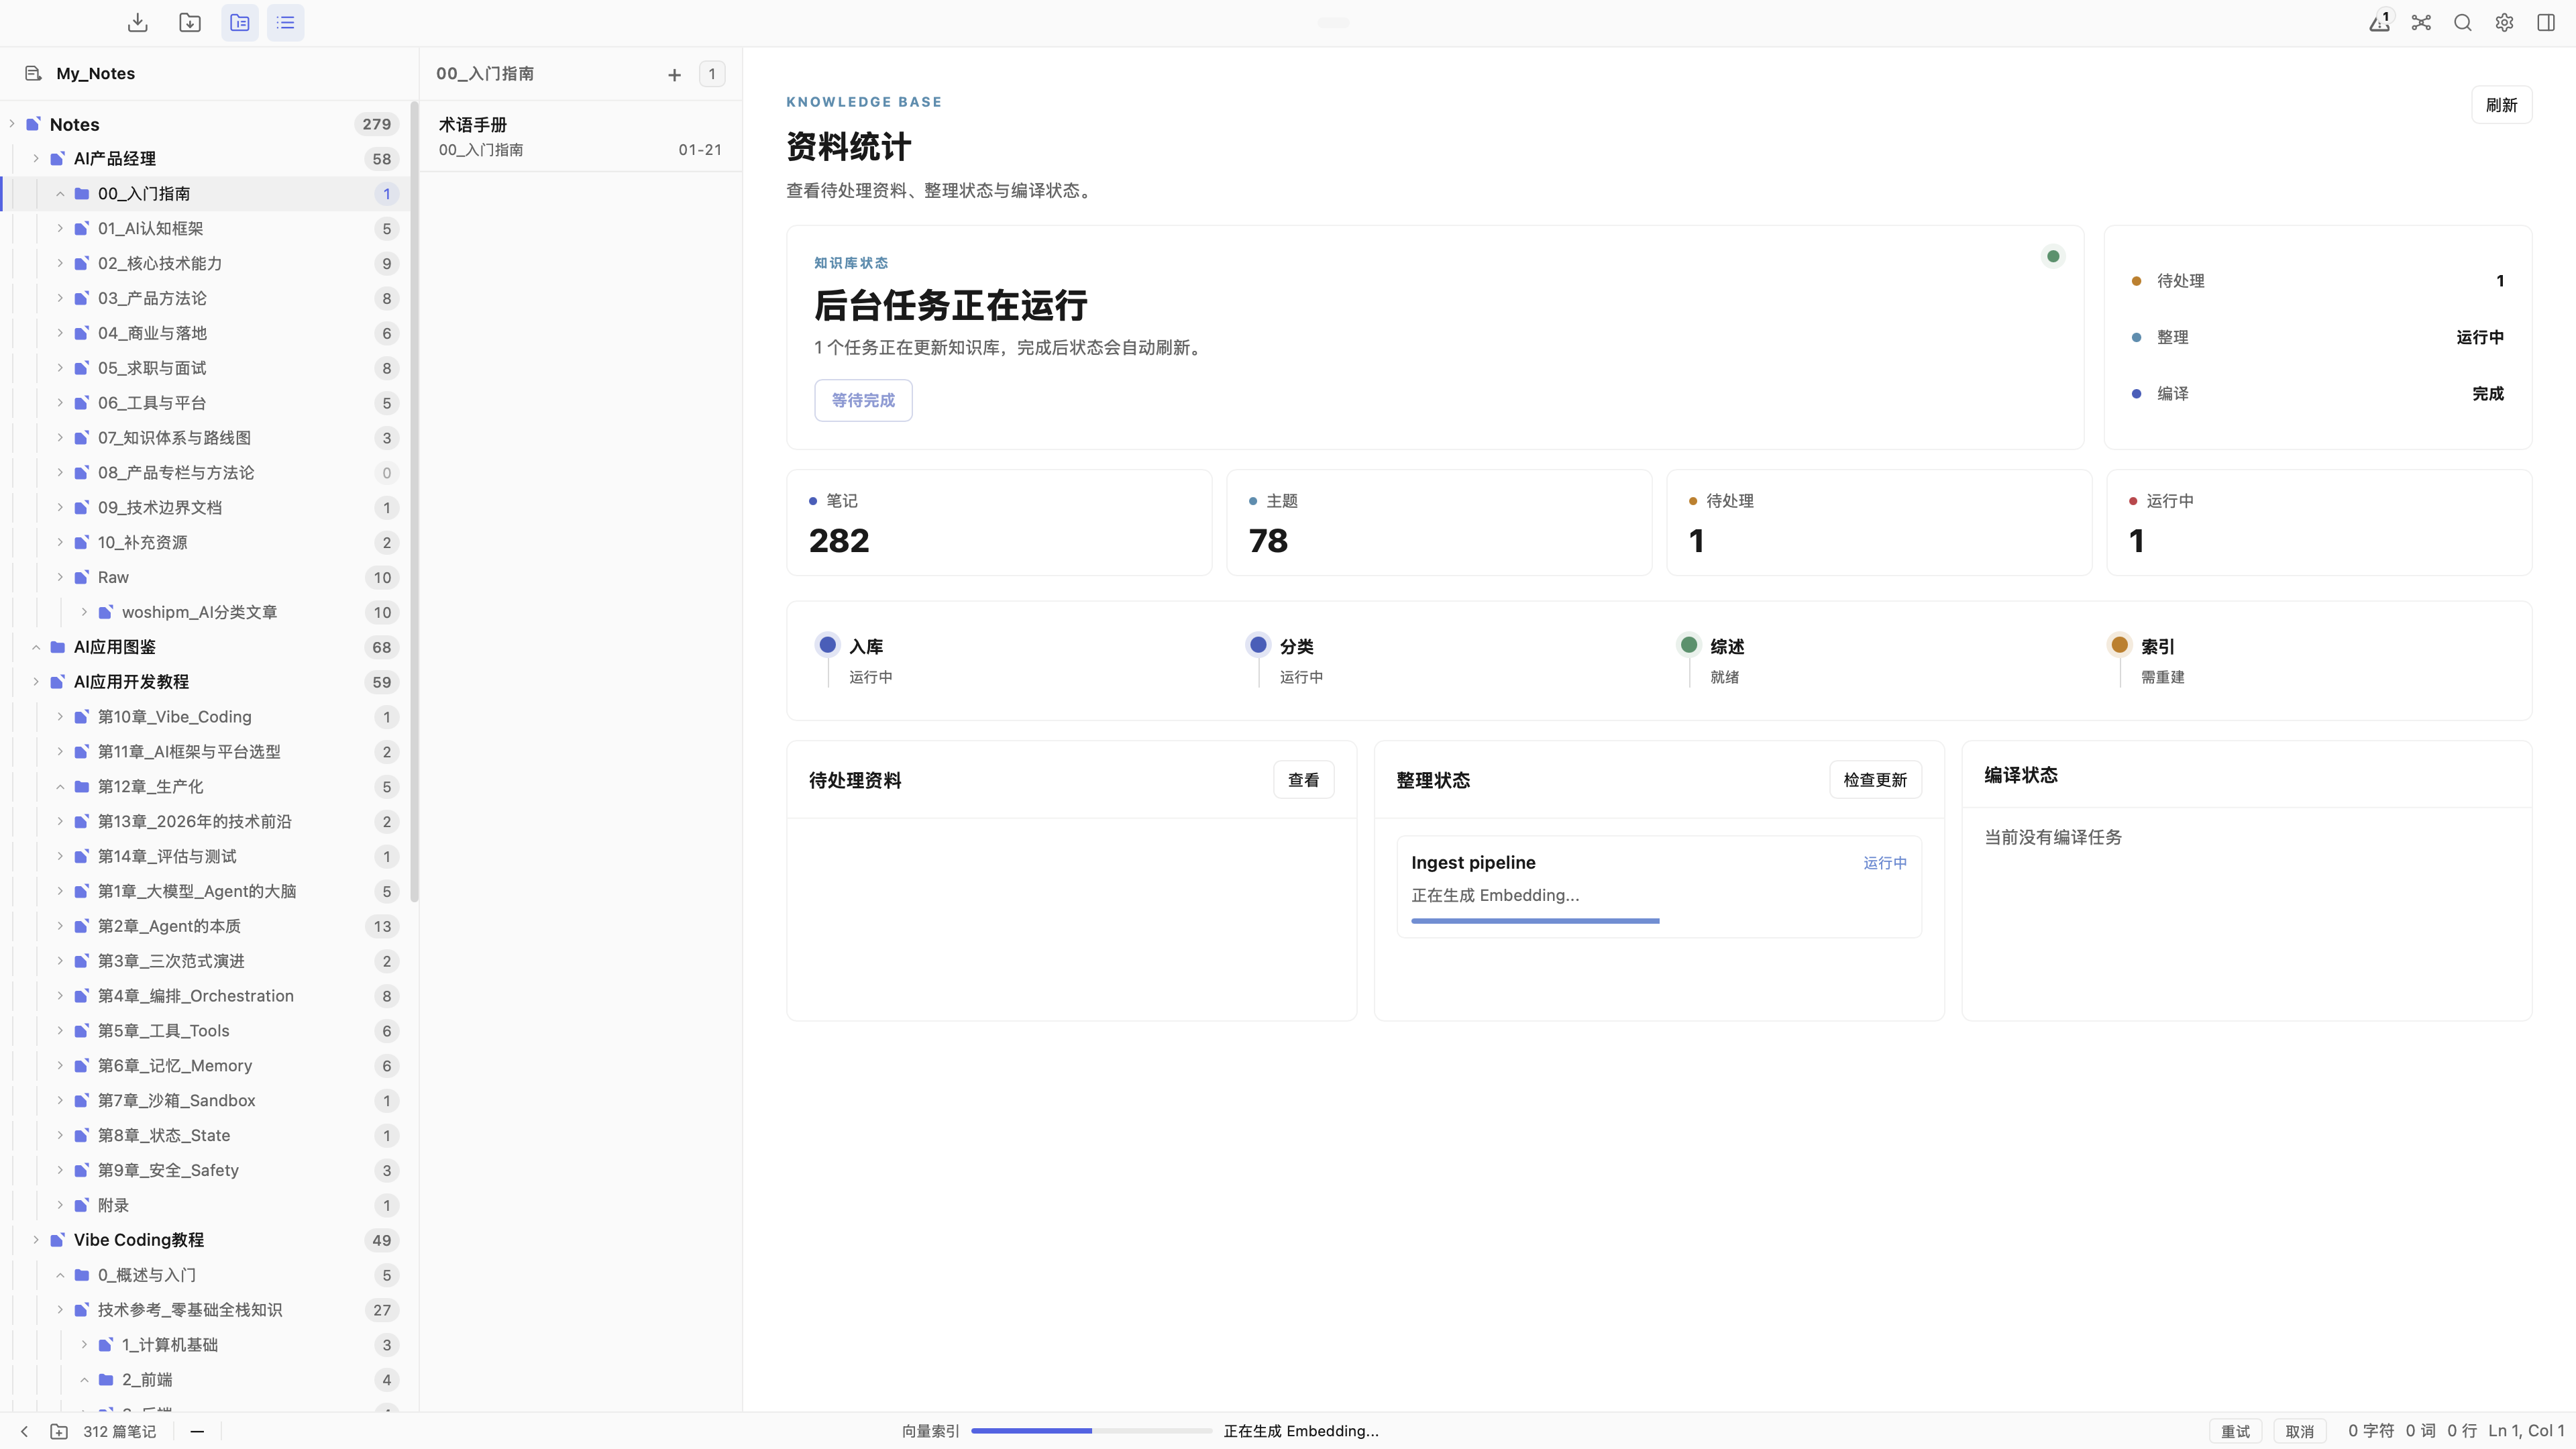Click the 入库 pipeline stage marker

(x=827, y=645)
